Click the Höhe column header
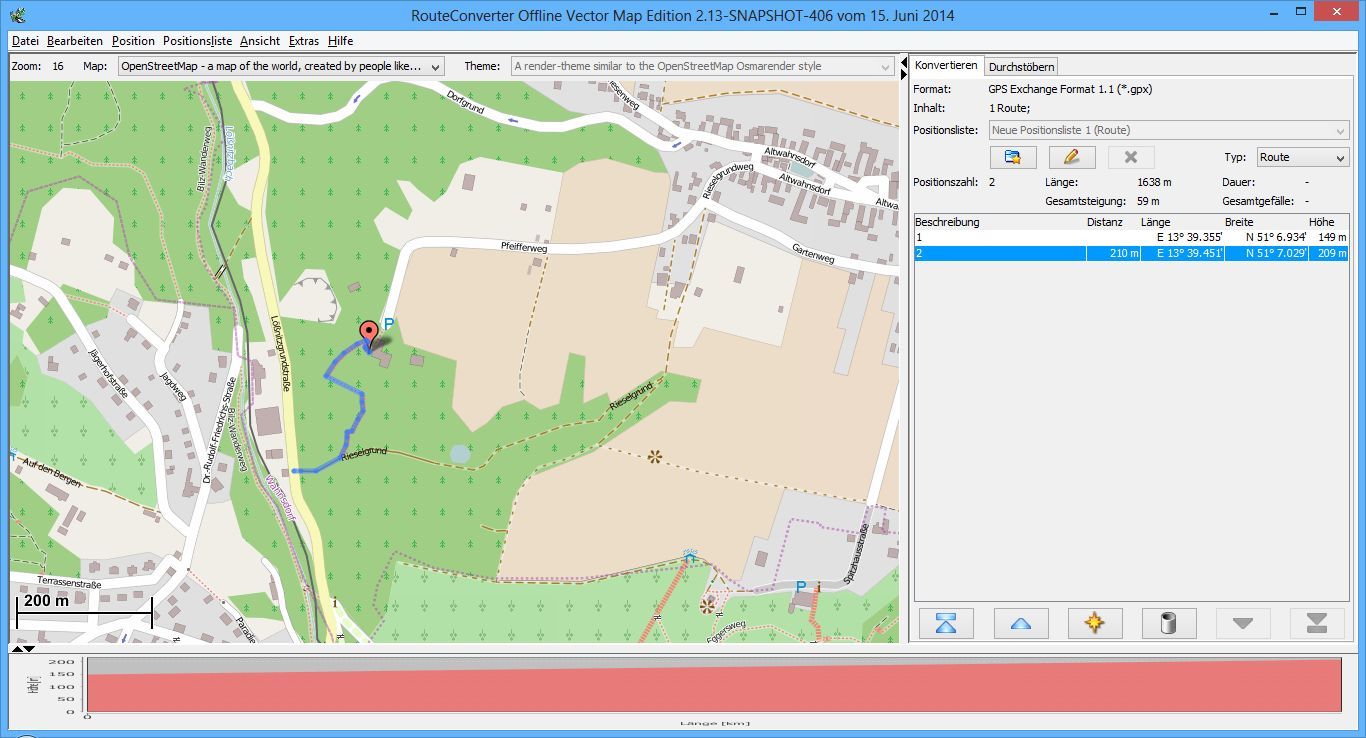The width and height of the screenshot is (1366, 738). pos(1320,222)
